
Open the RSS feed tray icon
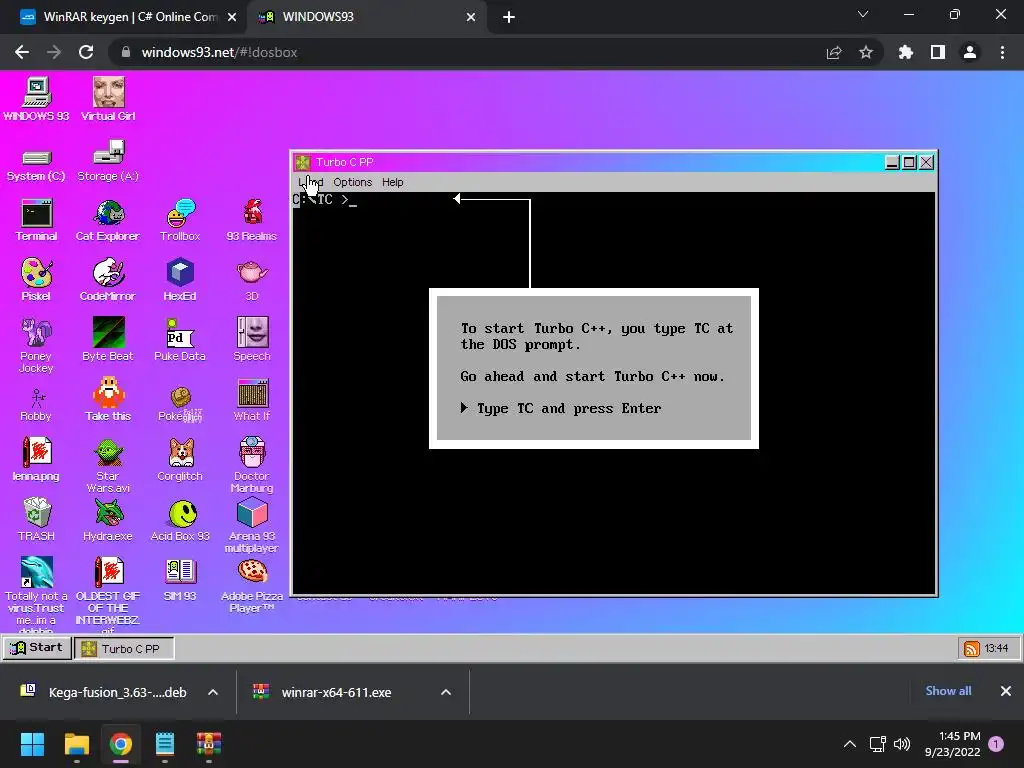[972, 648]
